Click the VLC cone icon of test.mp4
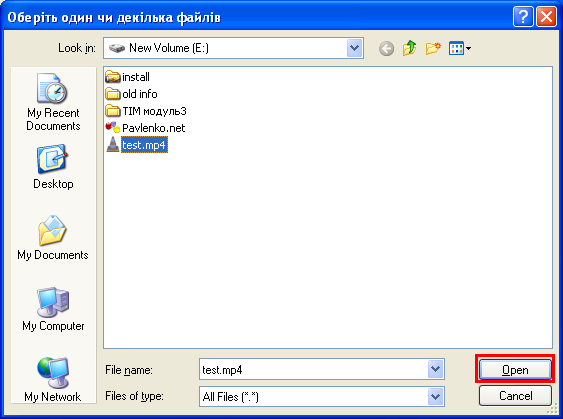Viewport: 563px width, 419px height. coord(113,144)
